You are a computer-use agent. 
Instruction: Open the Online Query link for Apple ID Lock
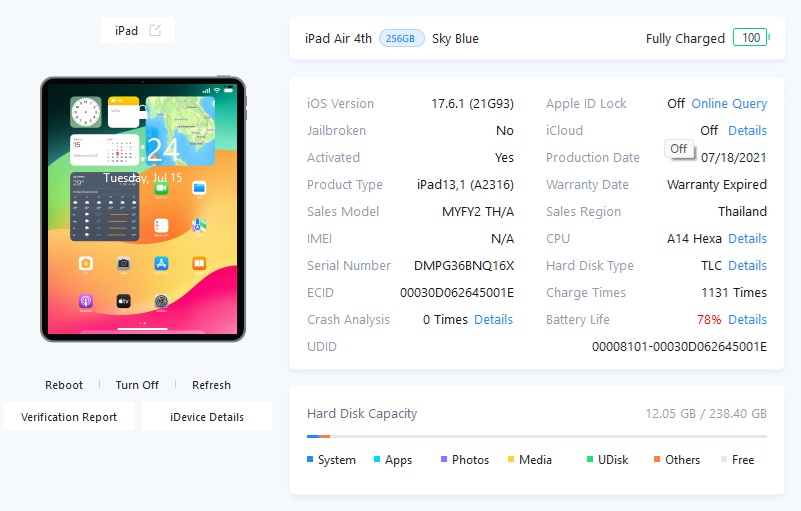729,104
